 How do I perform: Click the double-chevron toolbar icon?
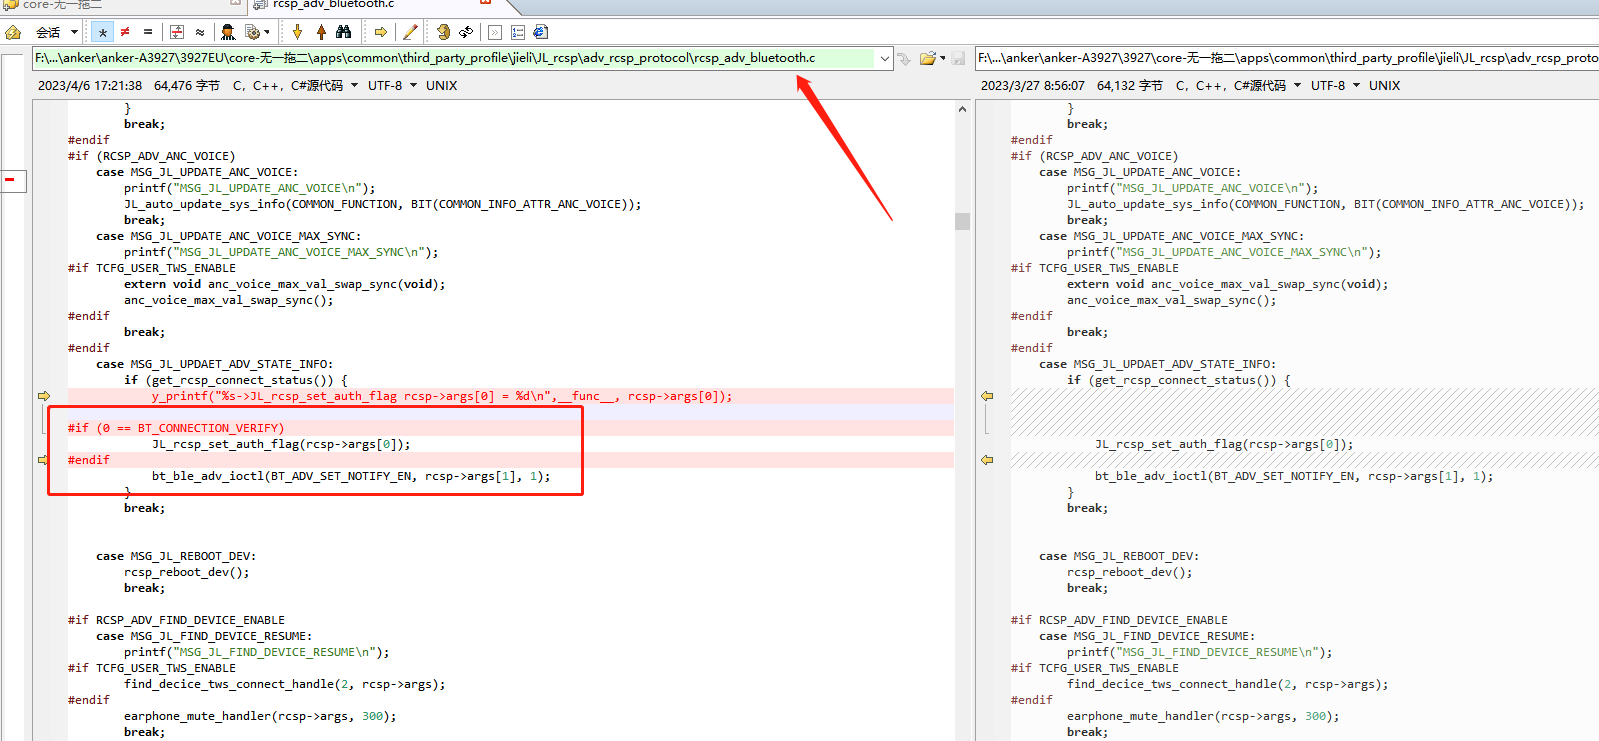pyautogui.click(x=495, y=32)
